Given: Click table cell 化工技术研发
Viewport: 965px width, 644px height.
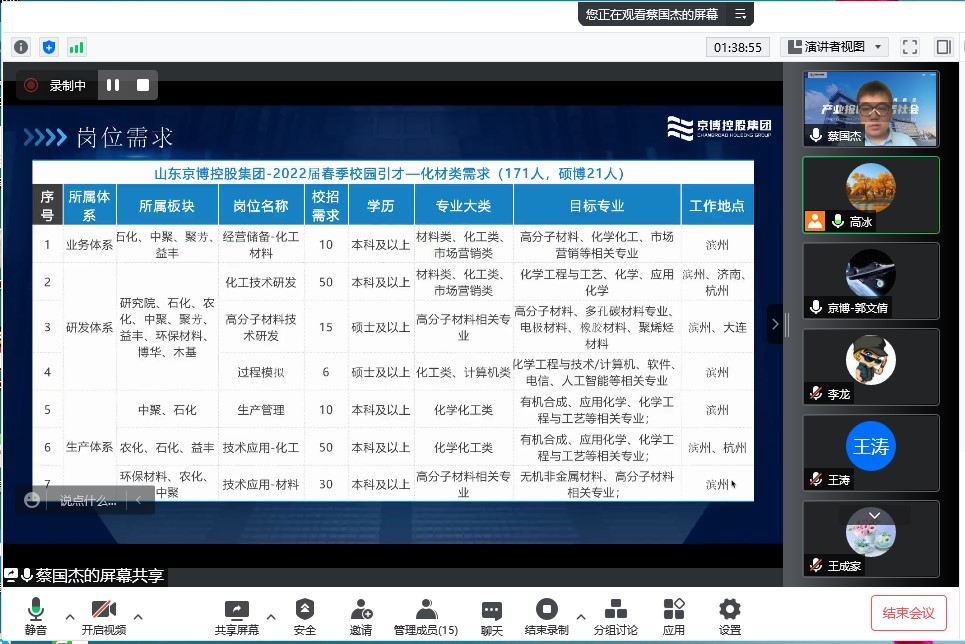Looking at the screenshot, I should pyautogui.click(x=260, y=282).
